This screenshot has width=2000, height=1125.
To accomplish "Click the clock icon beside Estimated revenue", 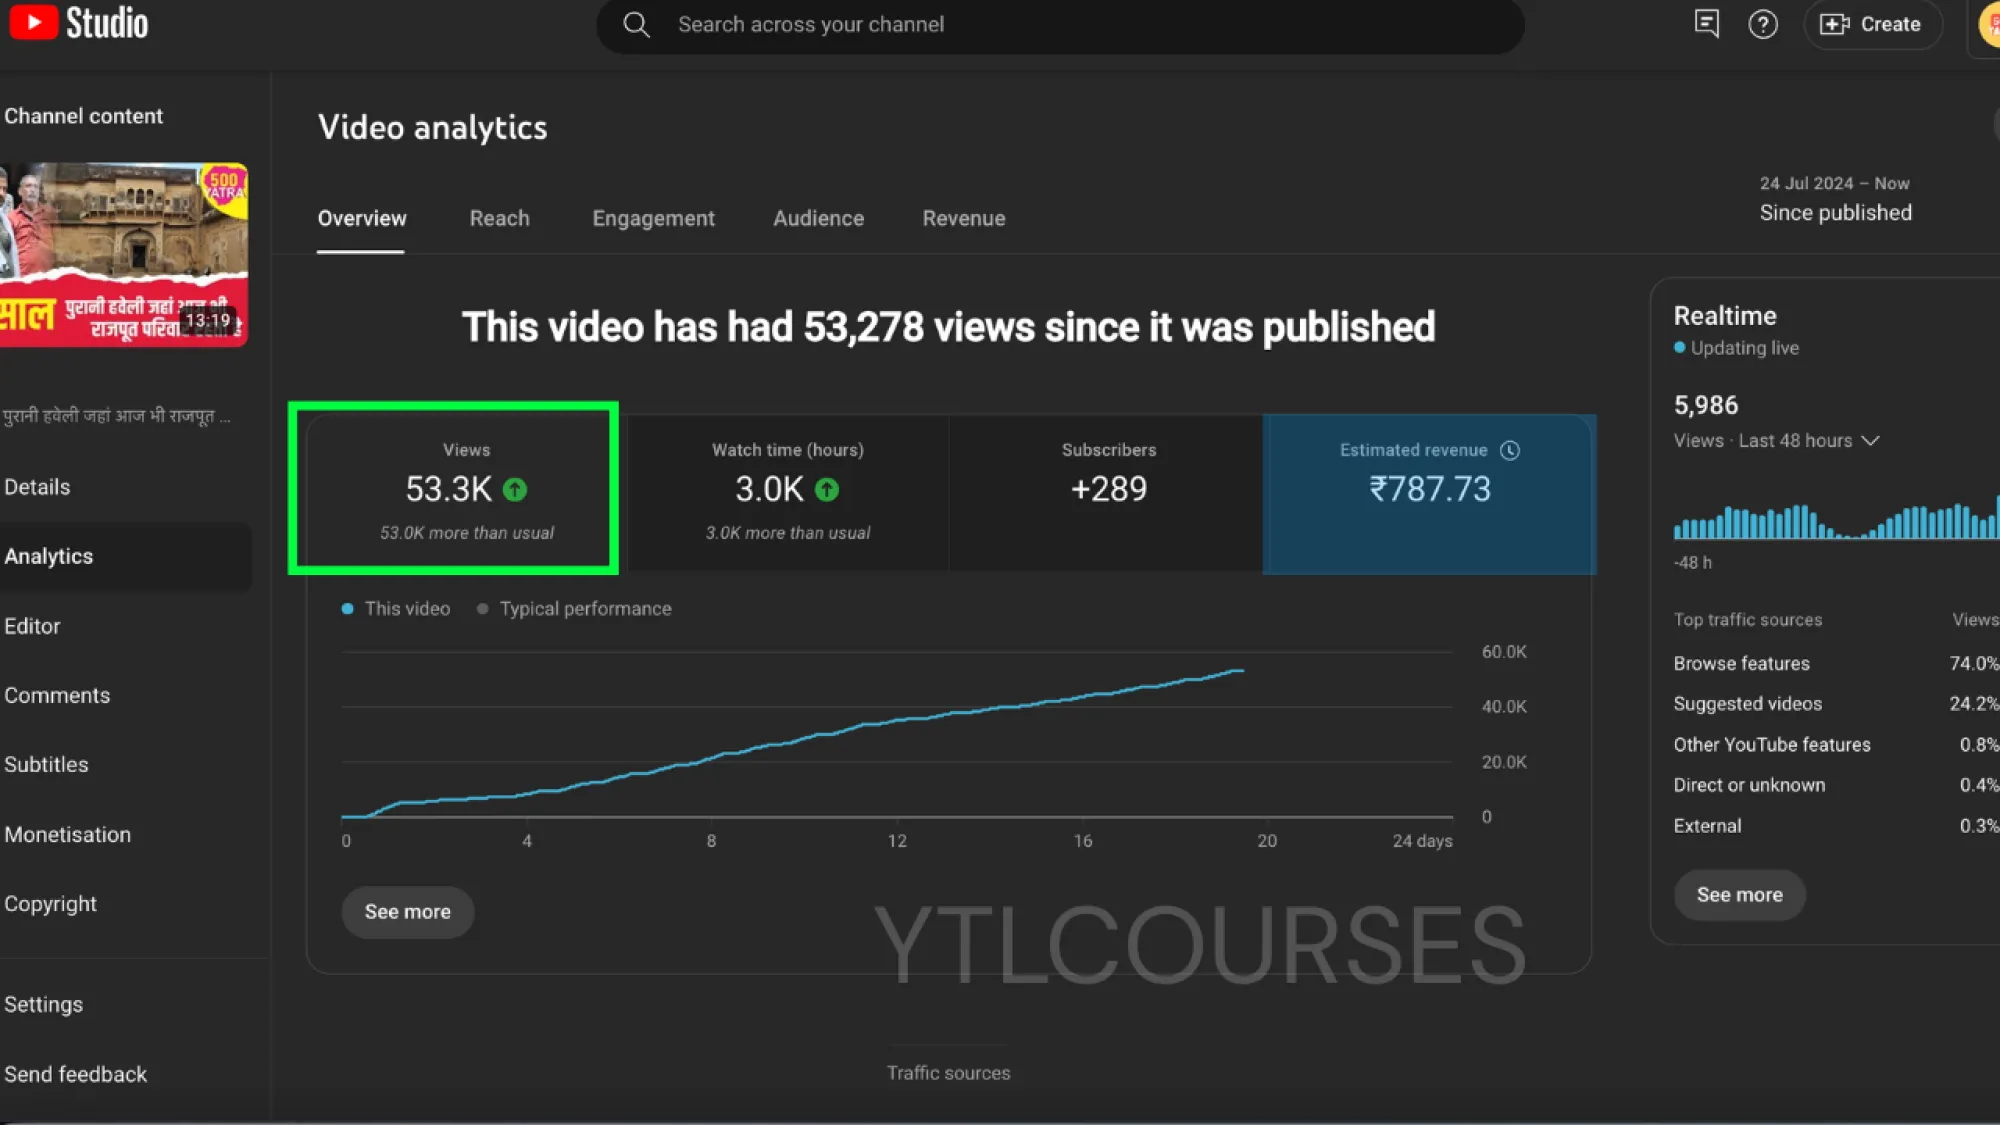I will tap(1510, 451).
